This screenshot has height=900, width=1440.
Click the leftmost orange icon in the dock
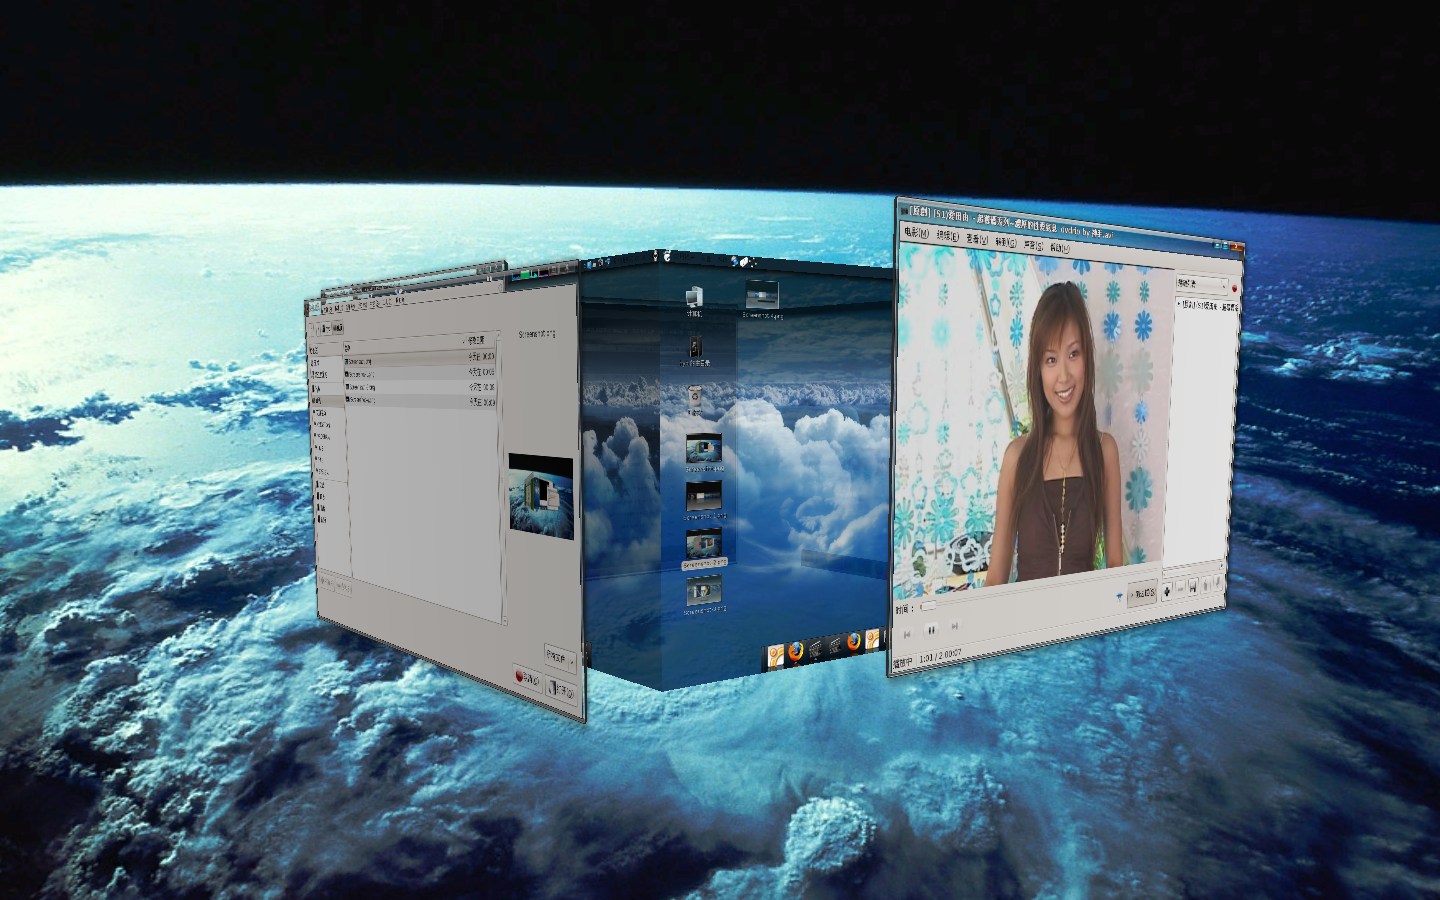click(x=775, y=655)
